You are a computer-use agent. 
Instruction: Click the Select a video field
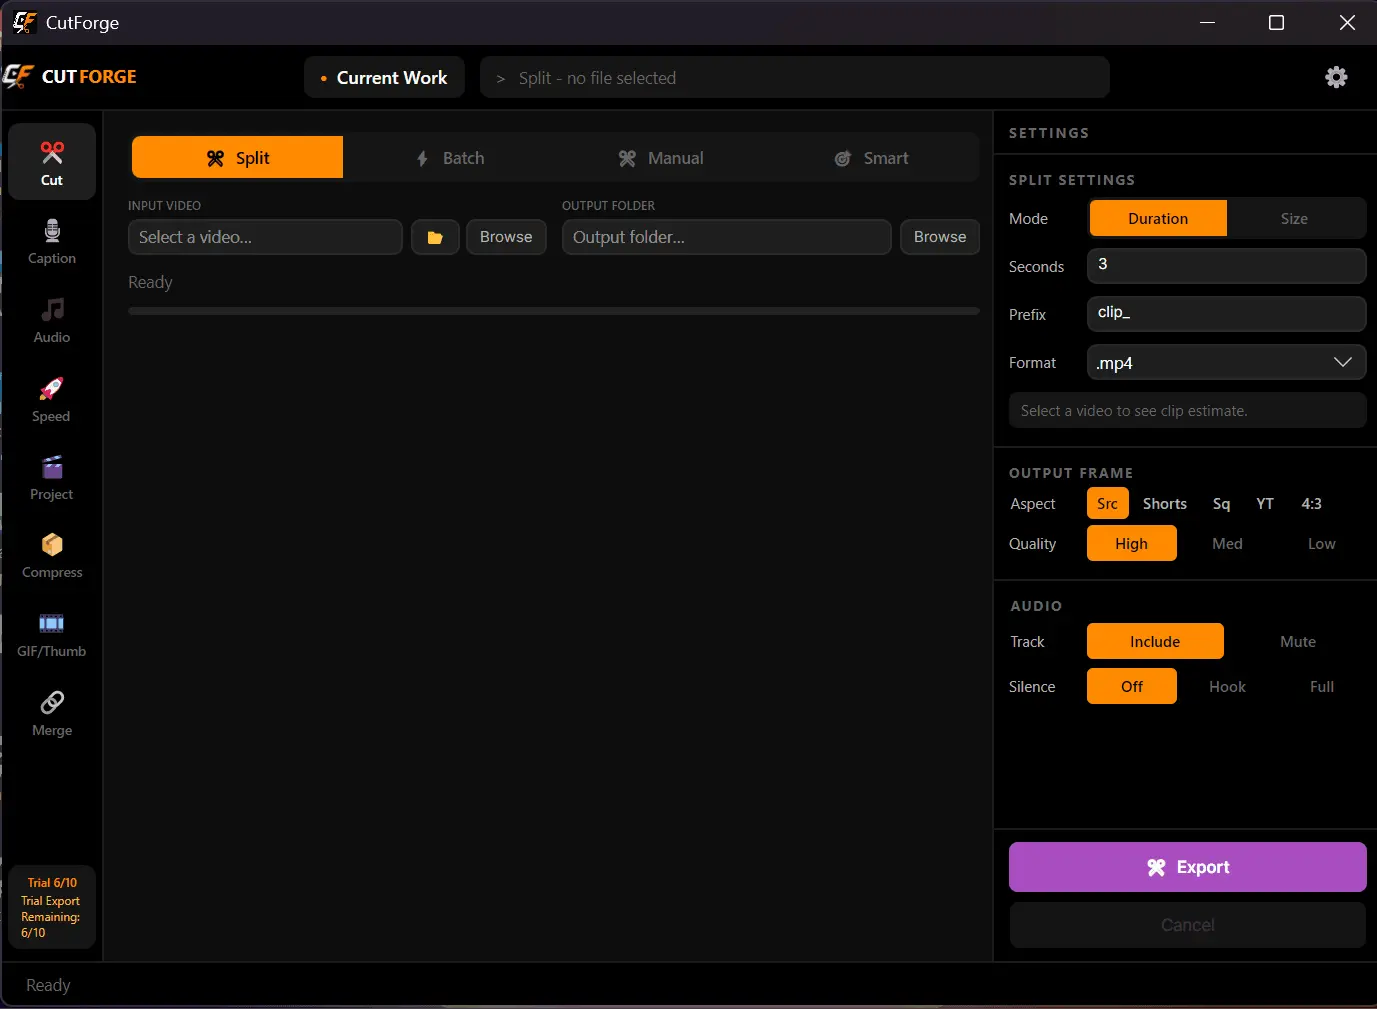[x=265, y=237]
